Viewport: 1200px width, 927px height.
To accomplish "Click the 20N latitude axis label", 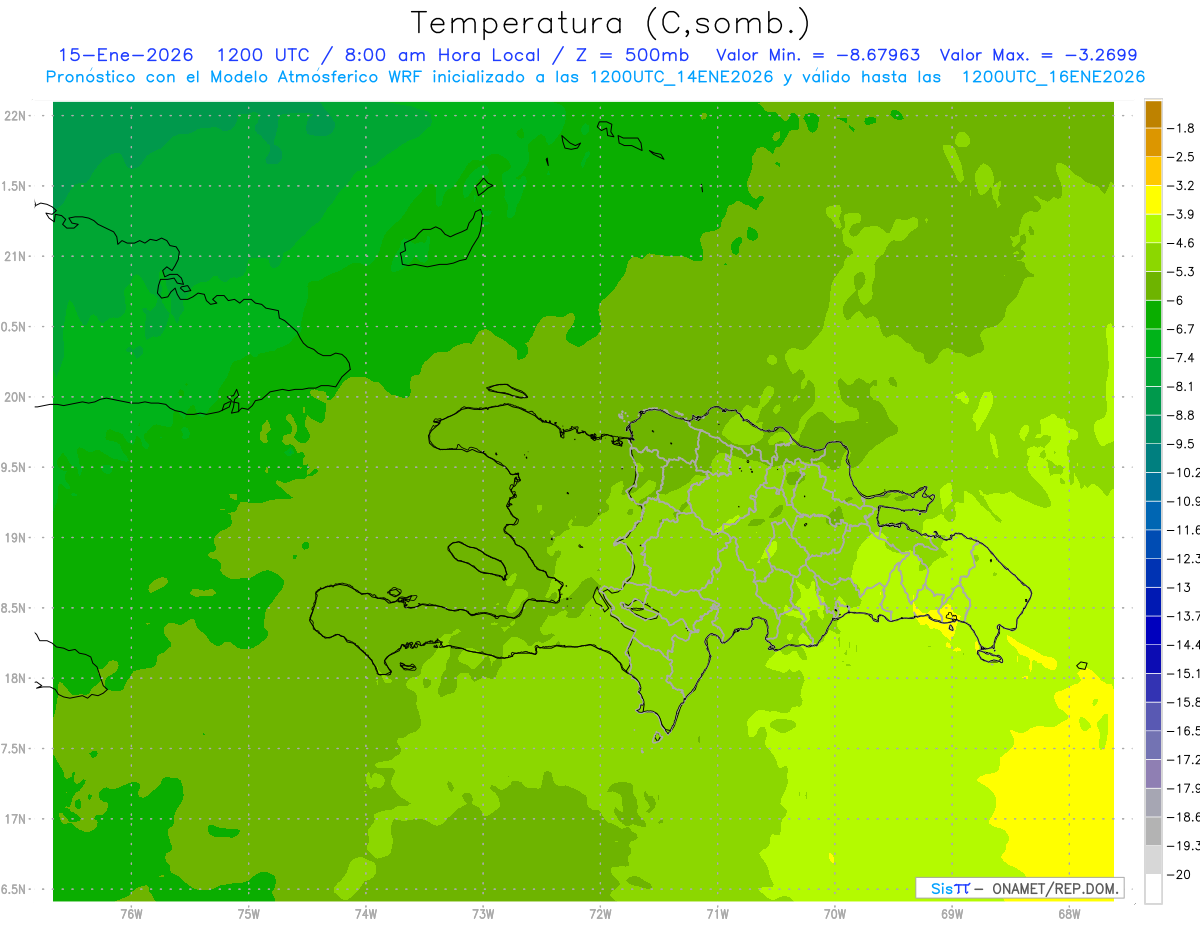I will click(x=16, y=397).
